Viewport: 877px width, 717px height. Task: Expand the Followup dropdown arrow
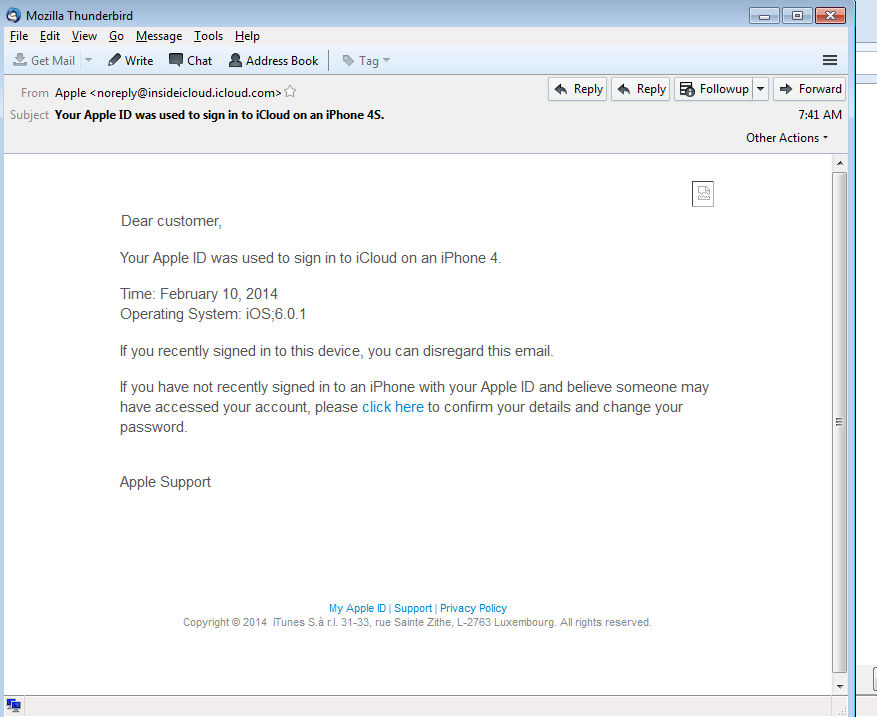[x=761, y=89]
